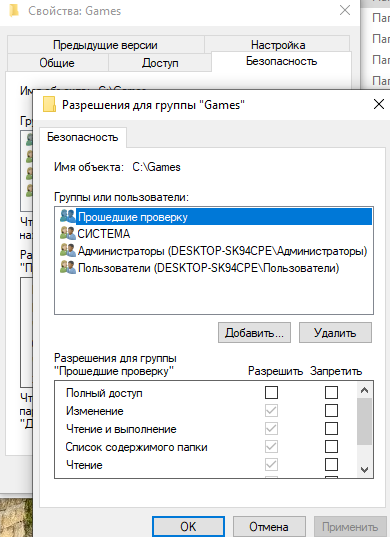
Task: Click the group icon beside Прошедшие проверку
Action: pos(67,216)
